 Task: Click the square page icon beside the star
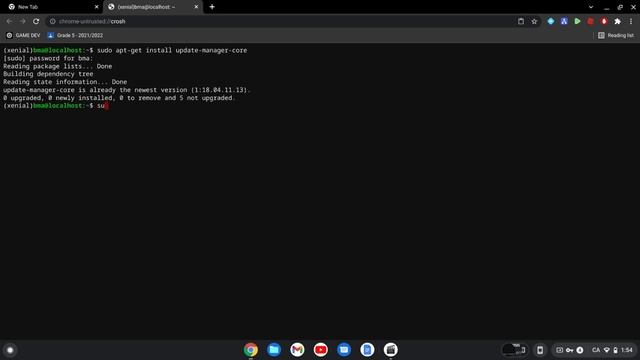521,21
